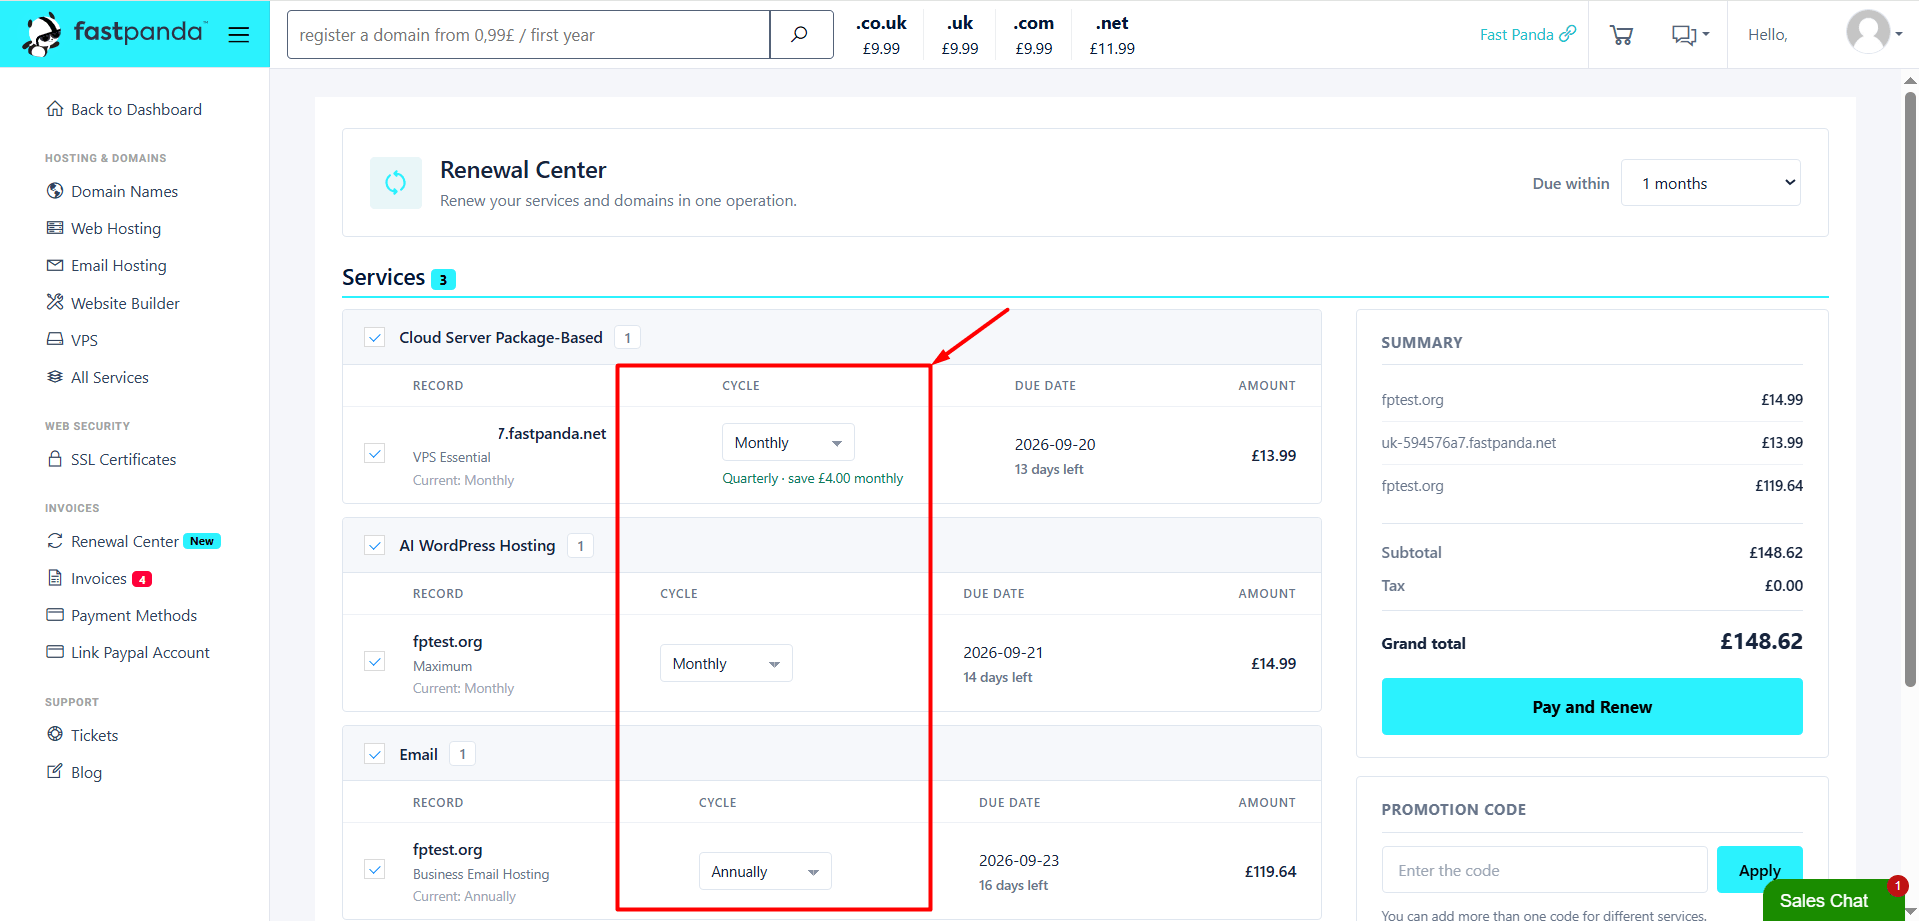Open the fptest.org Maximum cycle dropdown
This screenshot has width=1919, height=921.
coord(726,664)
